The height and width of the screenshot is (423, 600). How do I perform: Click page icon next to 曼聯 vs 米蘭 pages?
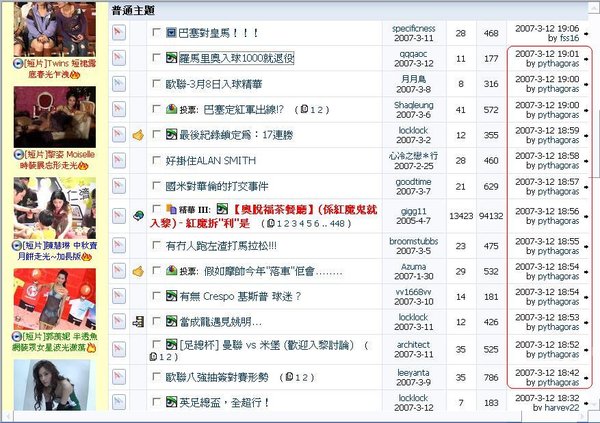[x=152, y=356]
